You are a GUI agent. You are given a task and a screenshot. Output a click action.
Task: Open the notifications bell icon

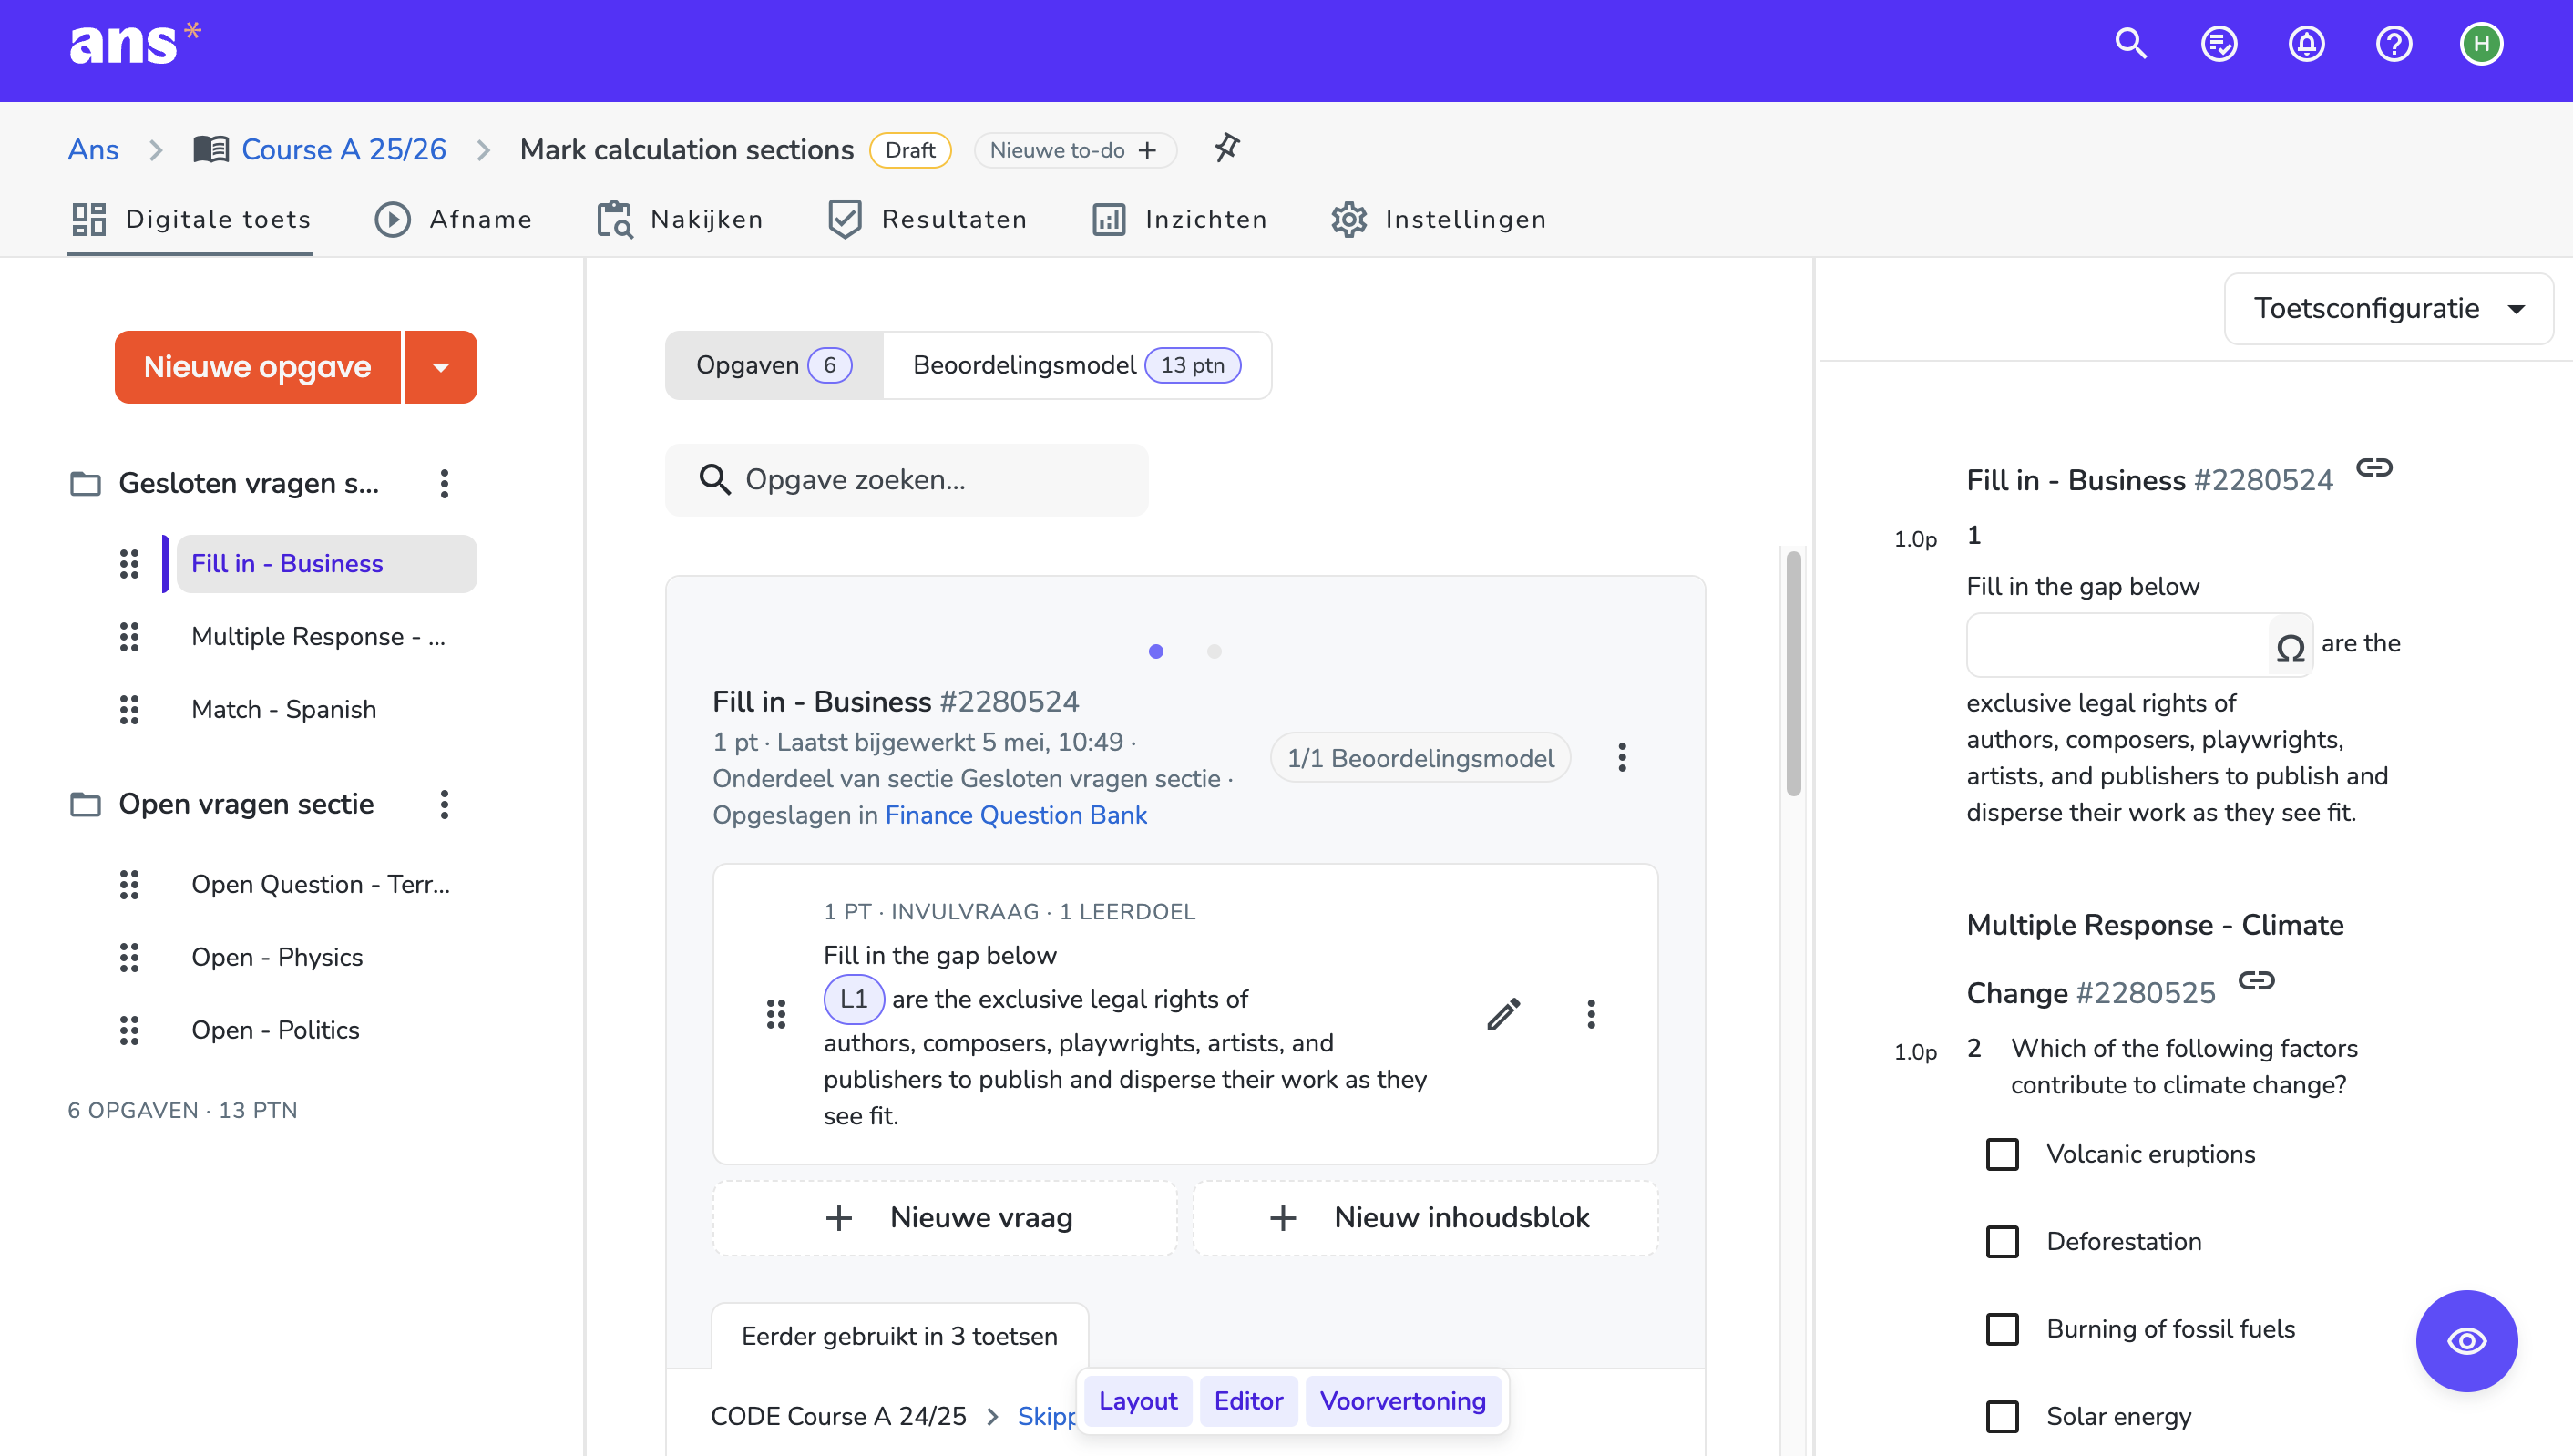pyautogui.click(x=2306, y=43)
